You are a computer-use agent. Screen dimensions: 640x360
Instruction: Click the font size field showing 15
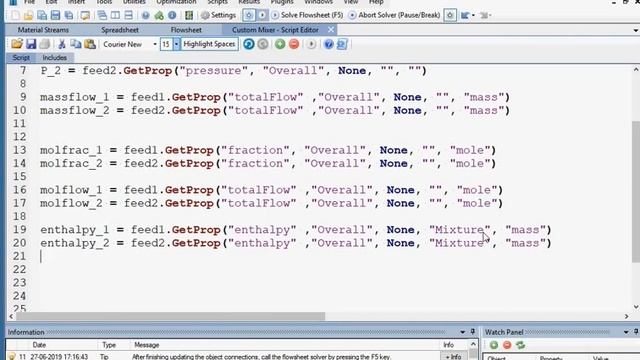166,44
